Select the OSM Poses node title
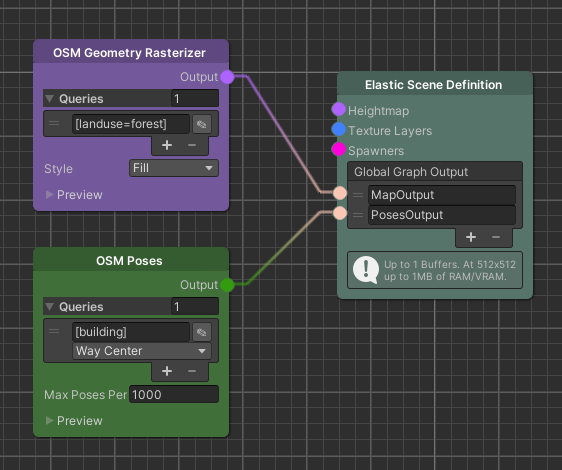Image resolution: width=562 pixels, height=470 pixels. (x=129, y=261)
